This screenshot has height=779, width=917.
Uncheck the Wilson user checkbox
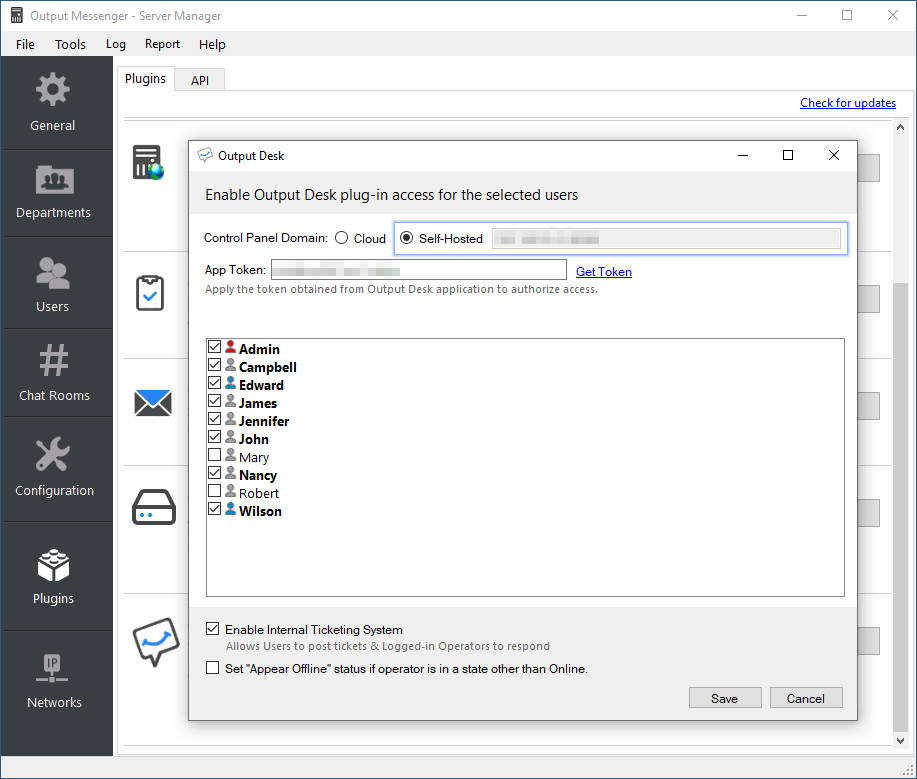tap(215, 509)
